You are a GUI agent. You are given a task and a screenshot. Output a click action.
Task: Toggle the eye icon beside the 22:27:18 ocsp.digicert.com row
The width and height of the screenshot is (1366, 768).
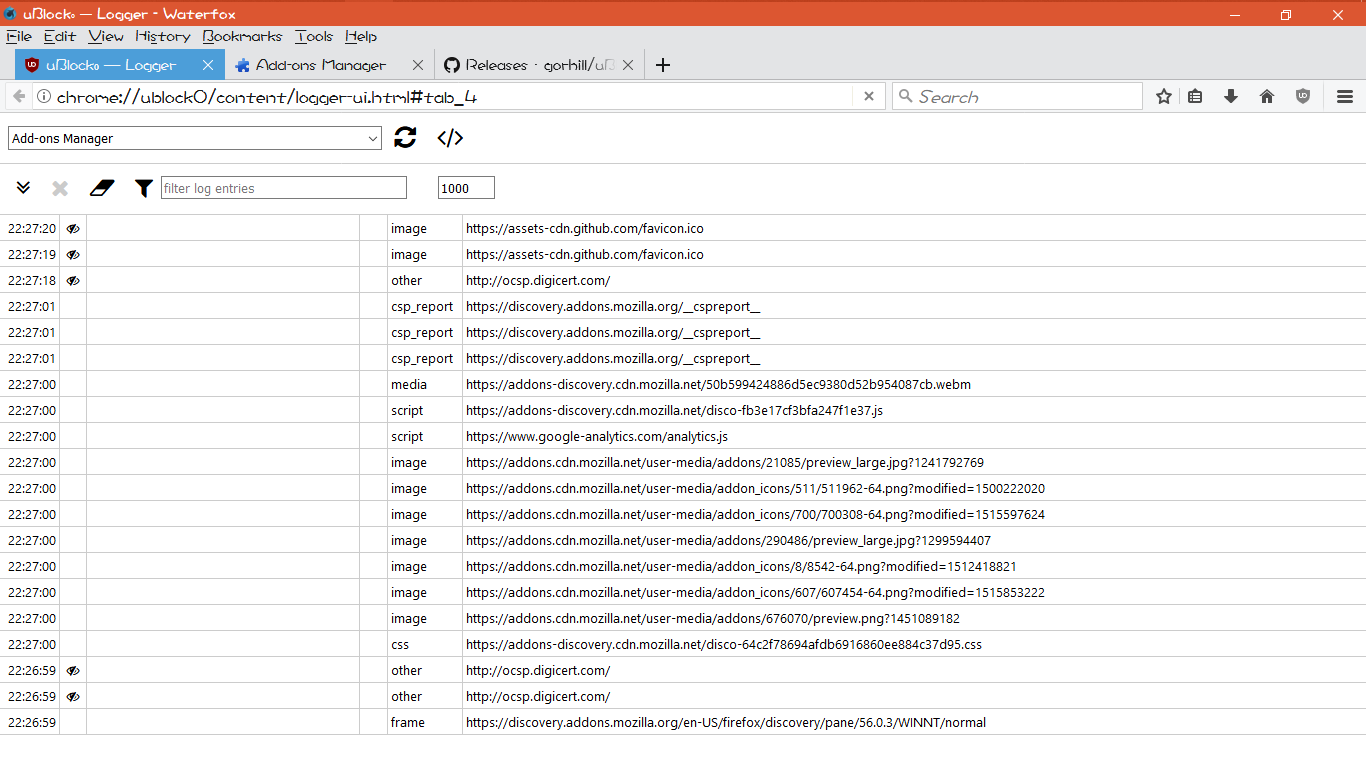pos(71,280)
